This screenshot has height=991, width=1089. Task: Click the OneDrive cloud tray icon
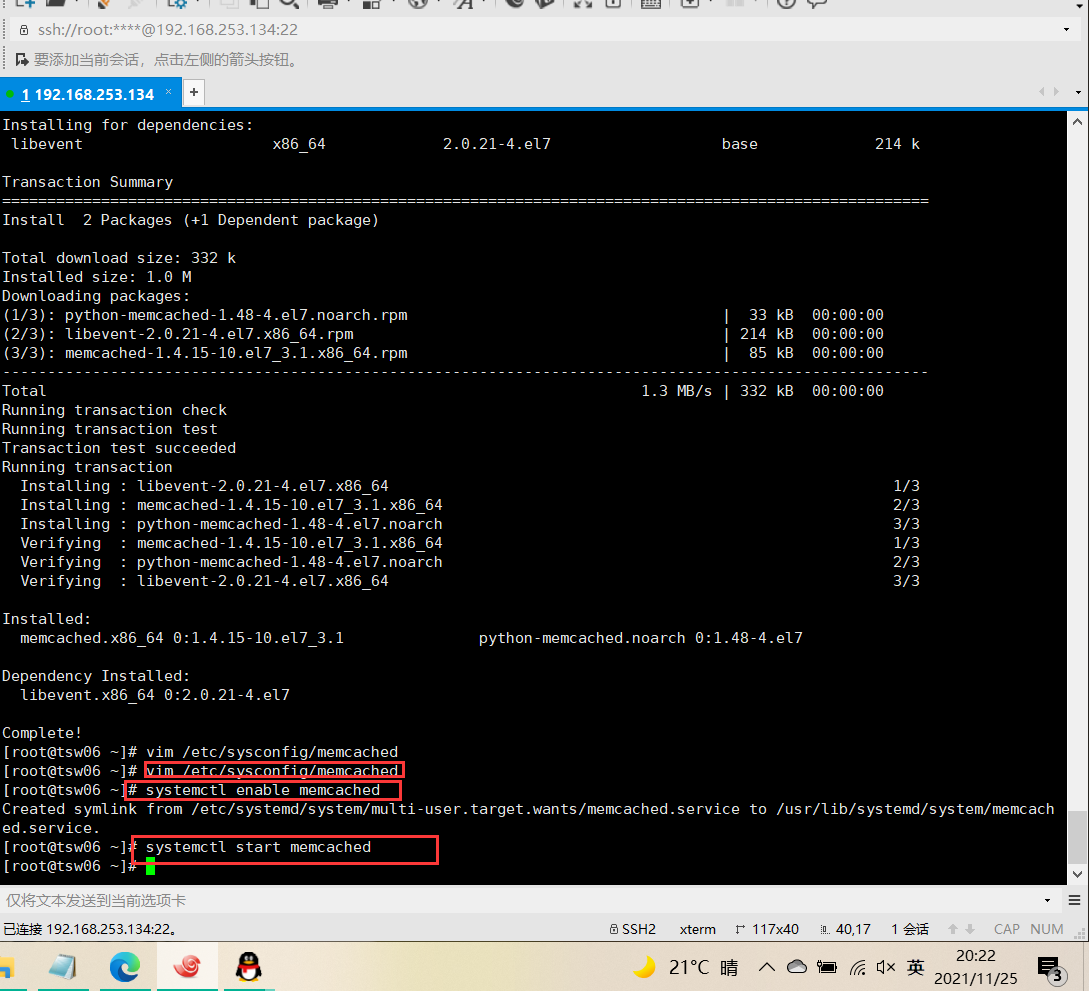(x=797, y=967)
